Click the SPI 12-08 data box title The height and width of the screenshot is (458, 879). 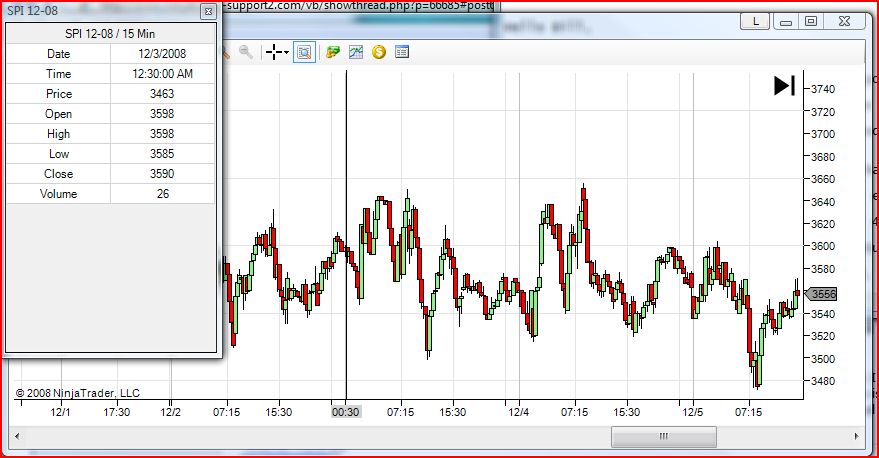click(x=33, y=11)
